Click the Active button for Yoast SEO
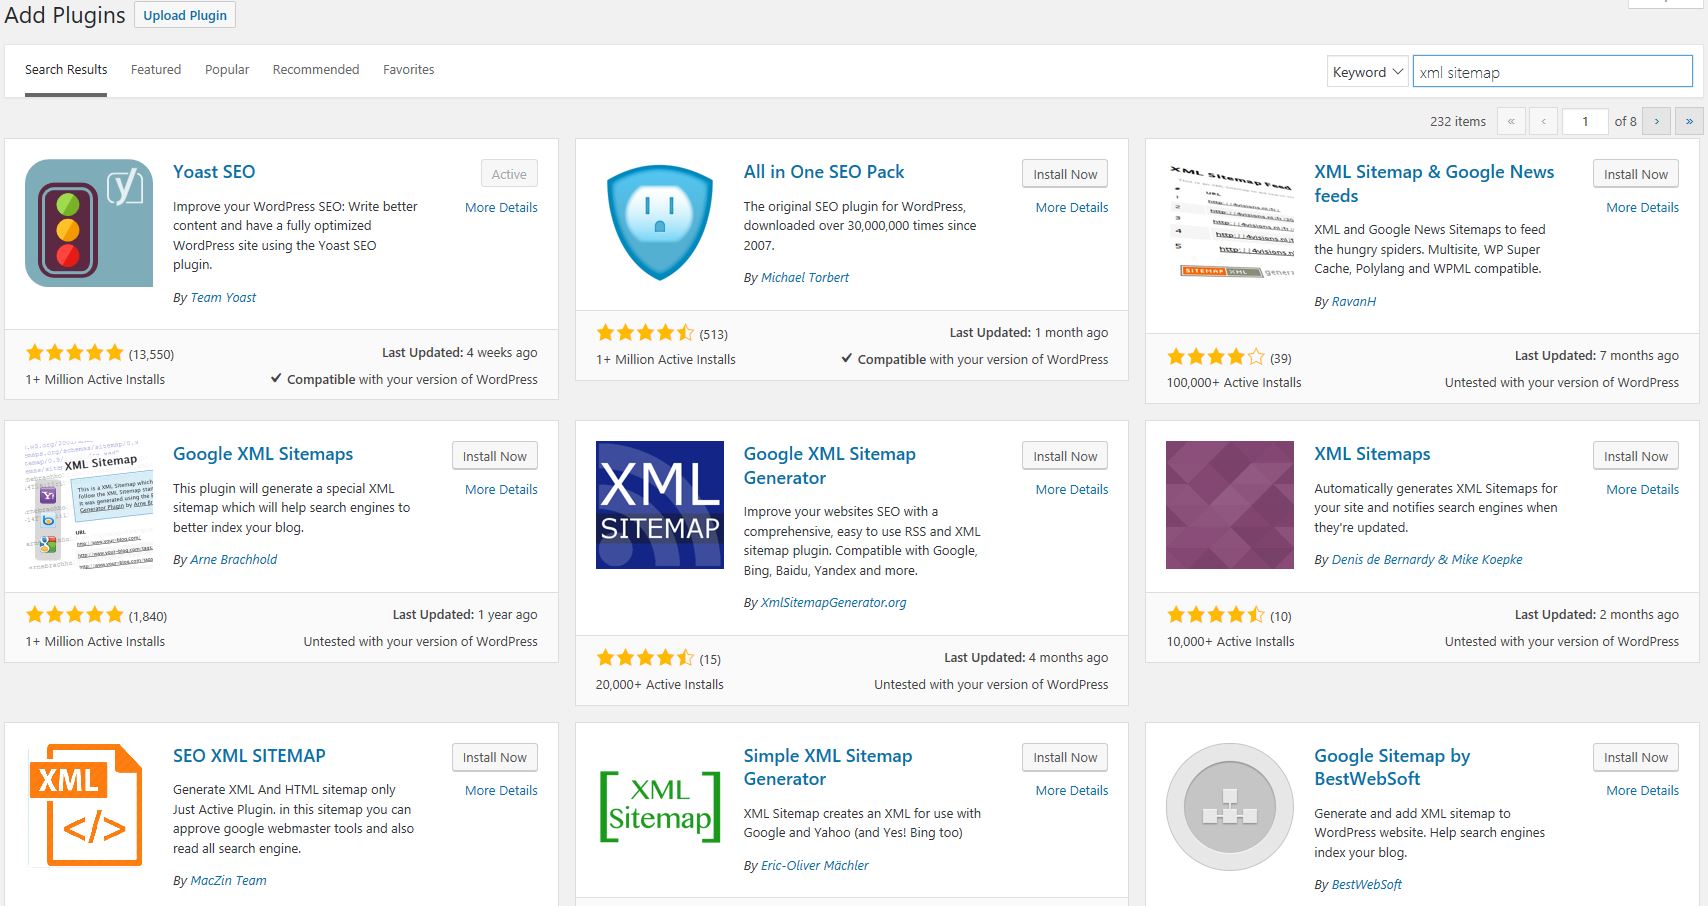 [x=509, y=174]
